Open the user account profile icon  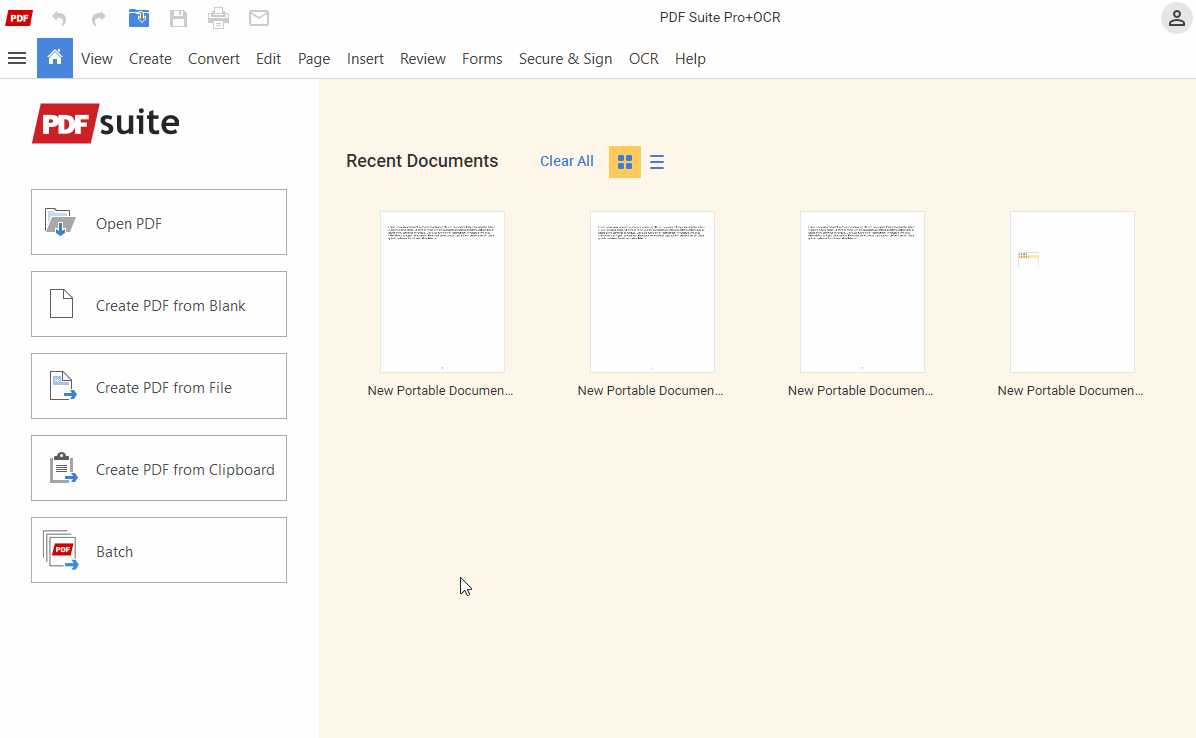(1176, 18)
